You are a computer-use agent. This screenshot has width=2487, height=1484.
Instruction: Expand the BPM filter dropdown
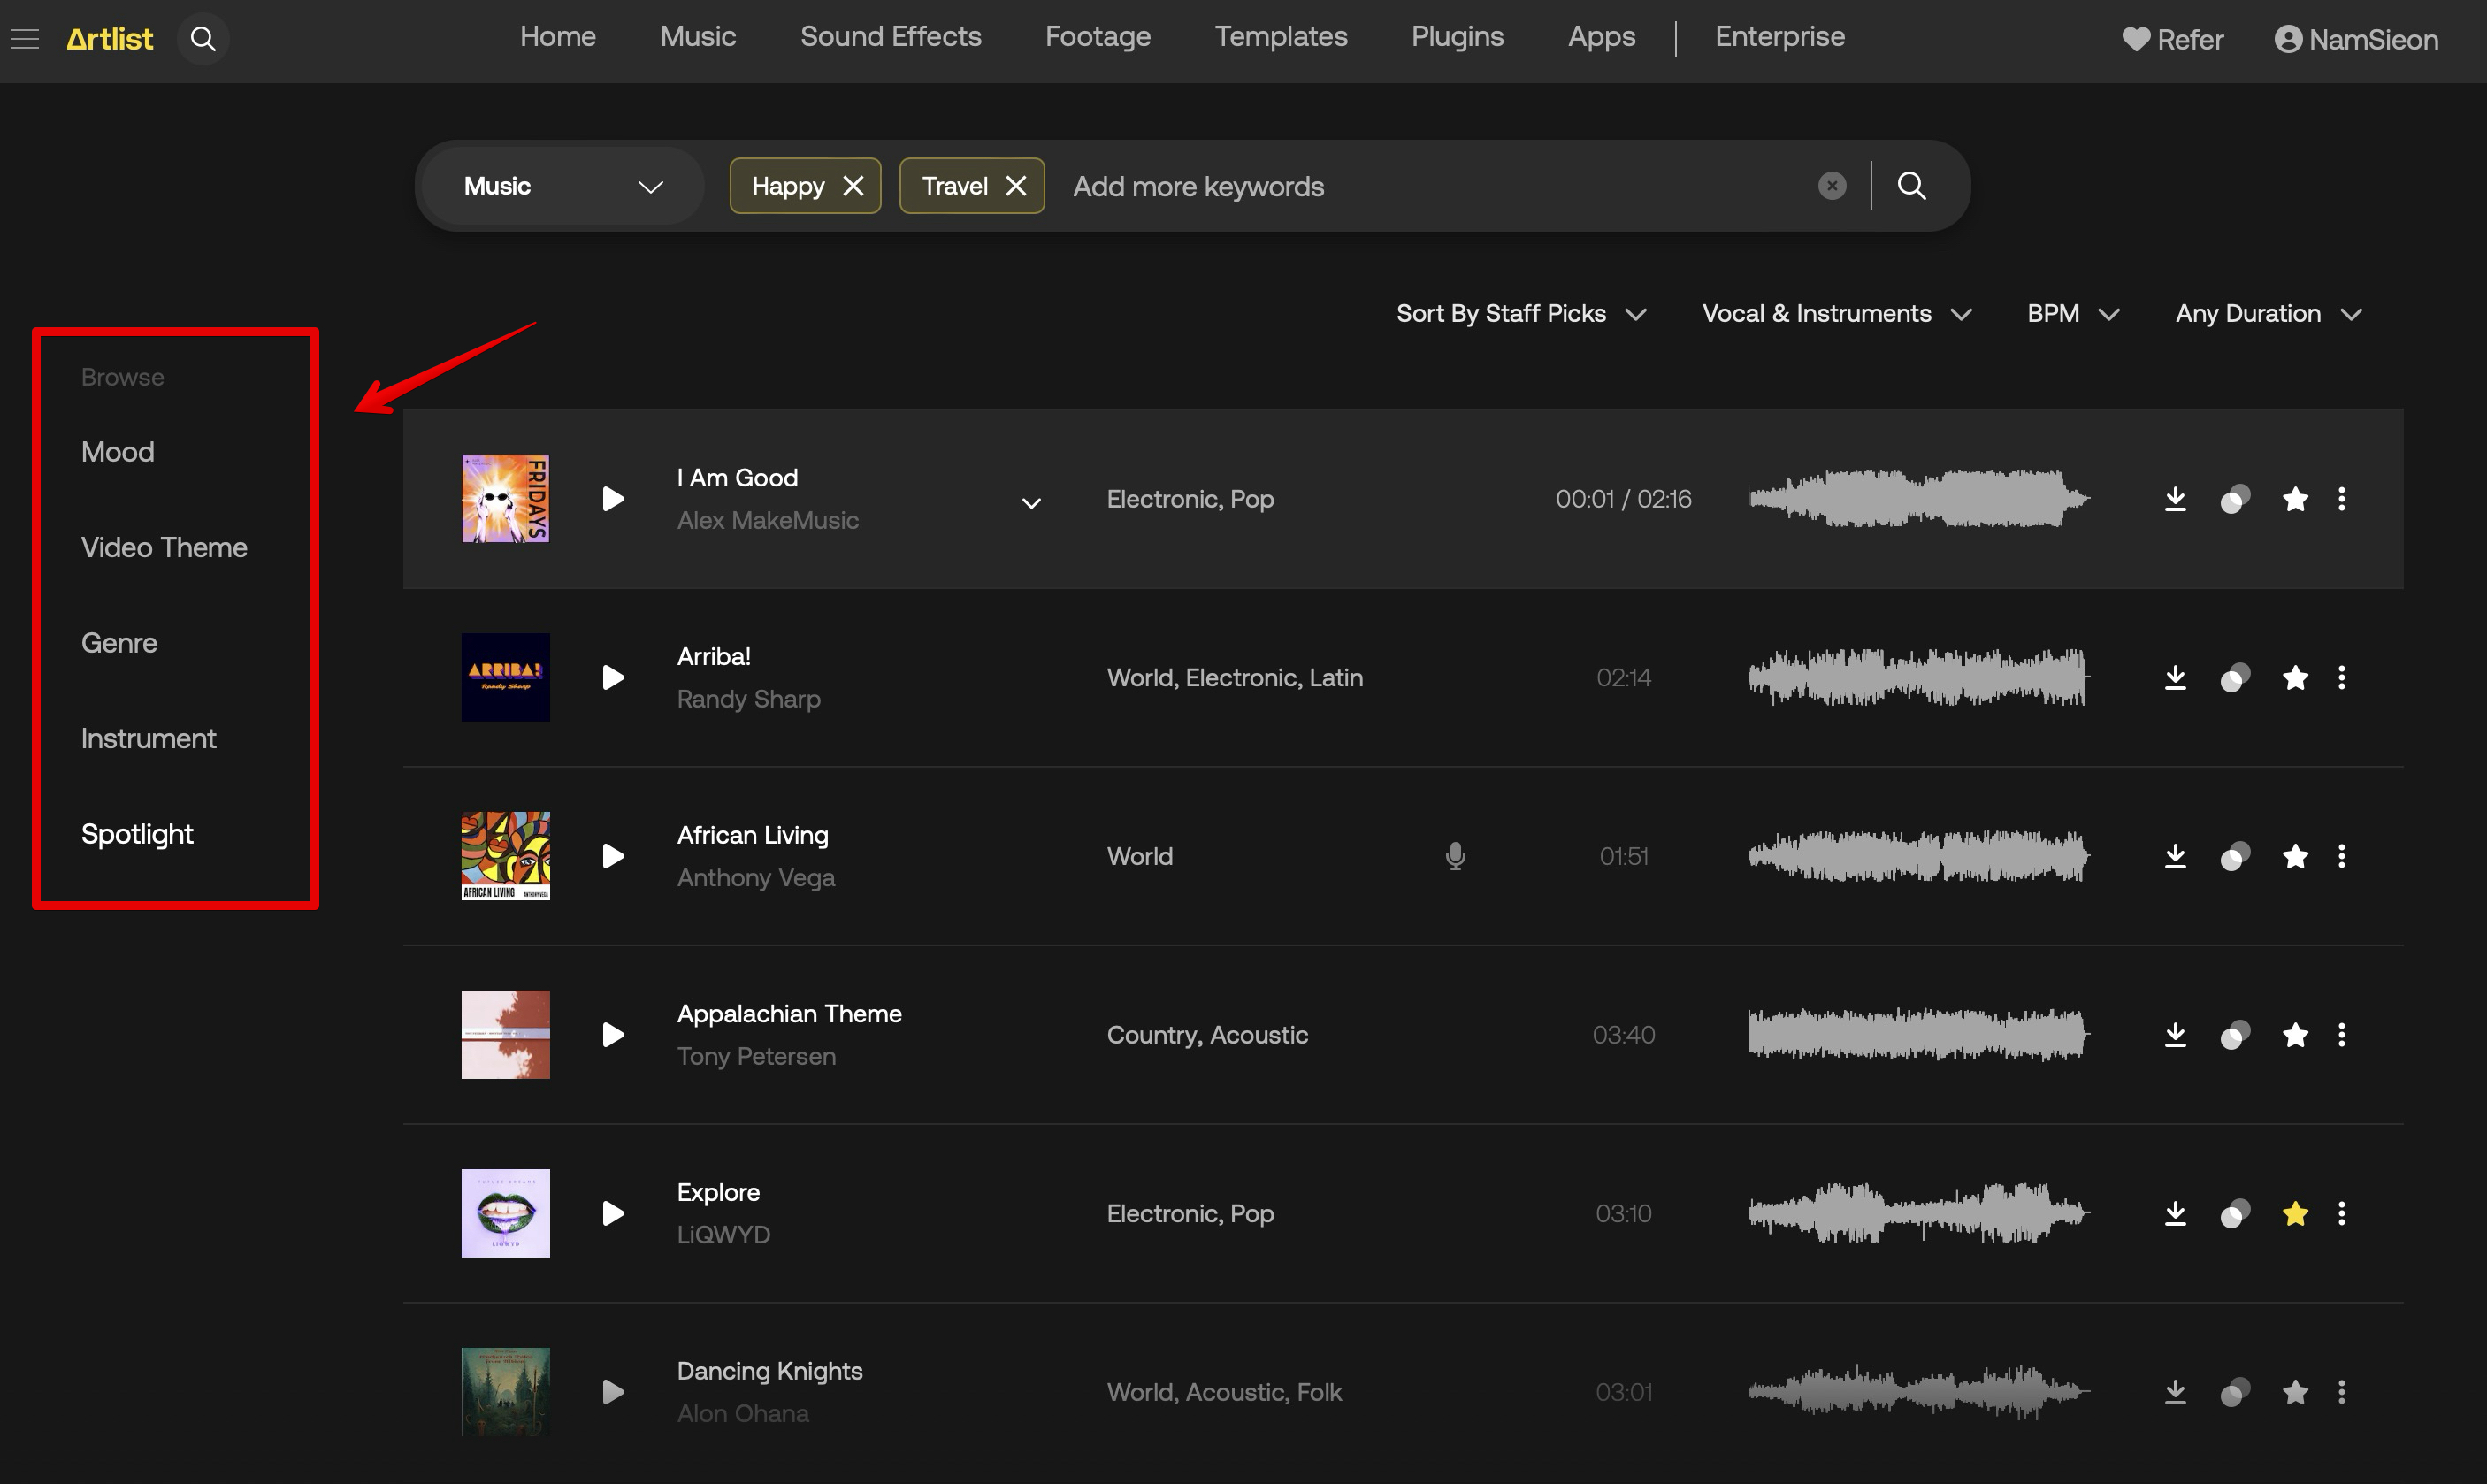[2072, 314]
